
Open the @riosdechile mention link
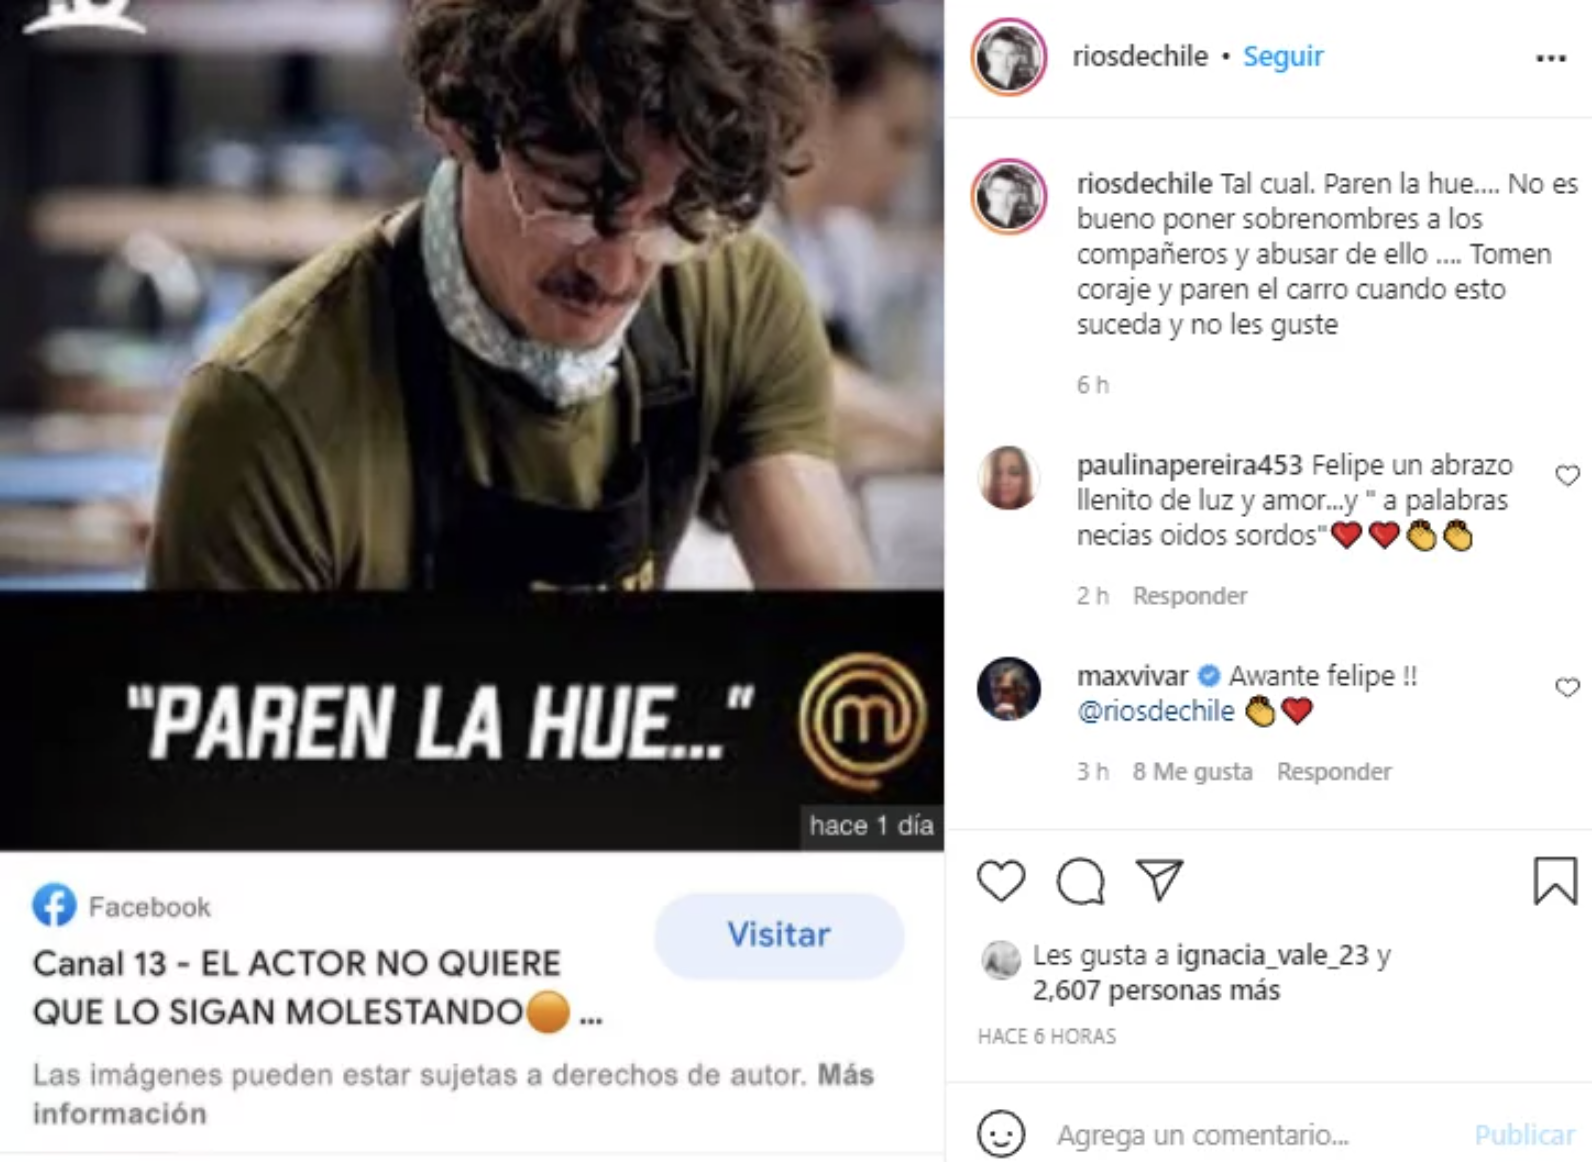(1156, 711)
